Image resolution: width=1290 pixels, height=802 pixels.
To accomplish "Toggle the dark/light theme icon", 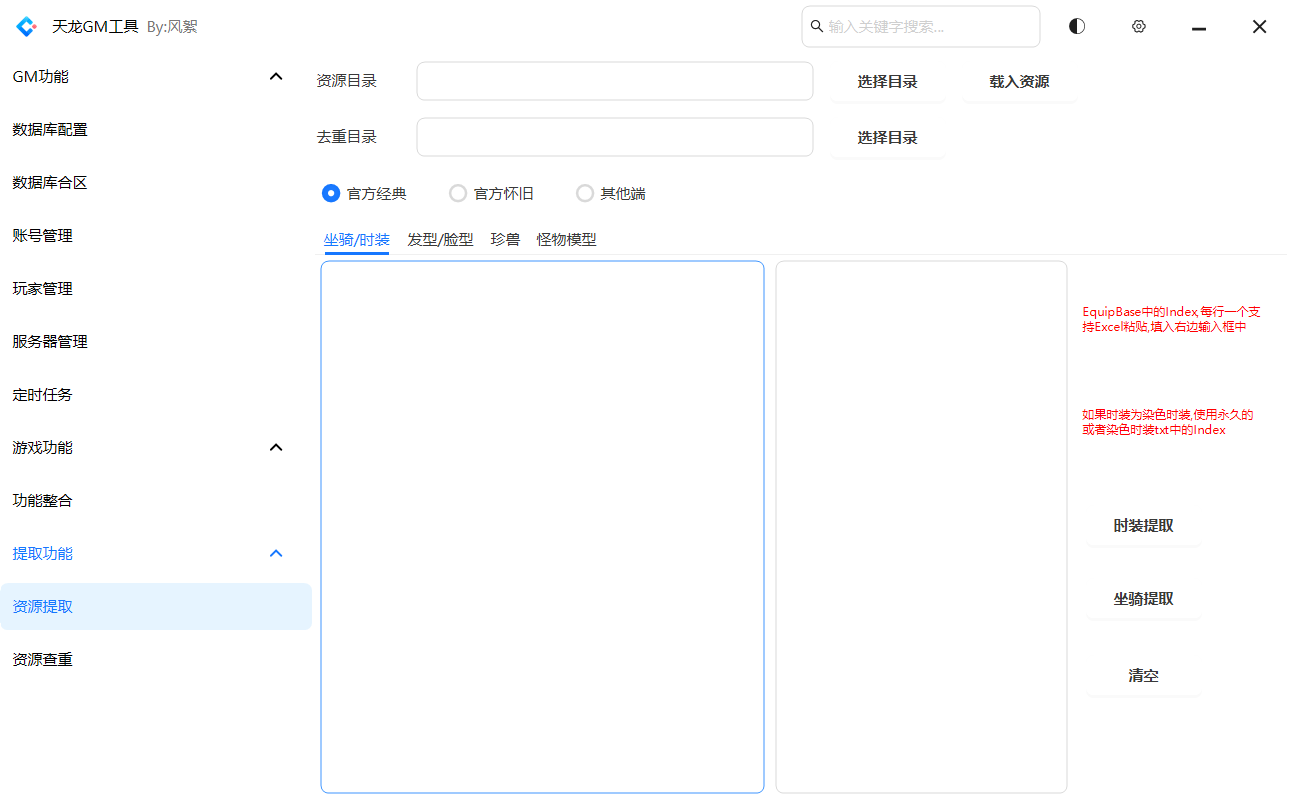I will click(x=1076, y=27).
